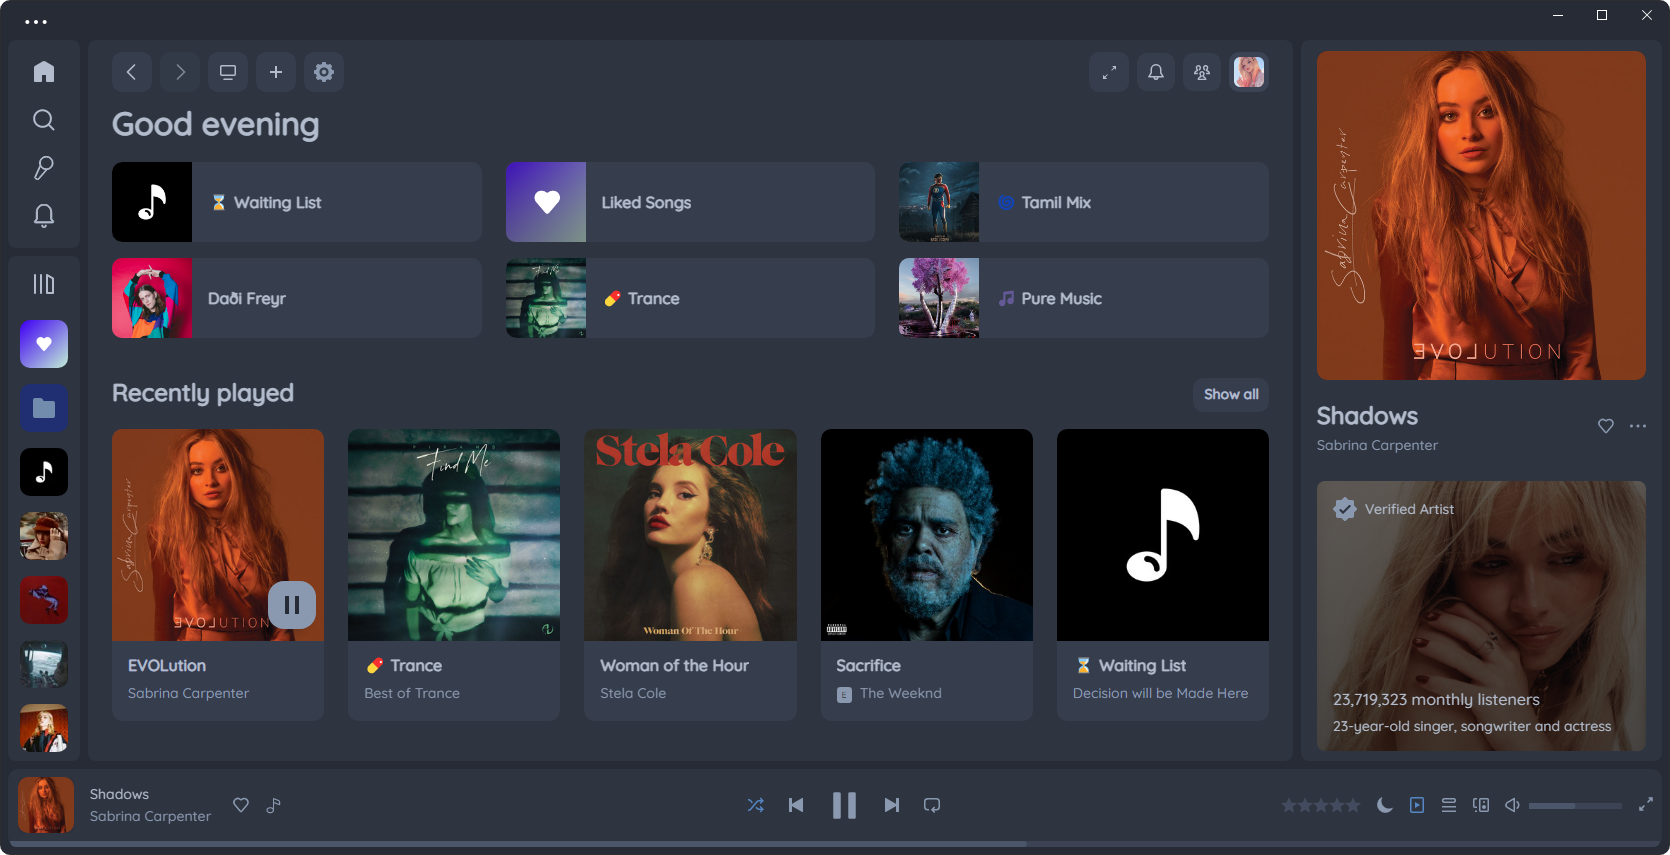This screenshot has height=855, width=1670.
Task: Open friend activity people icon
Action: click(1202, 72)
